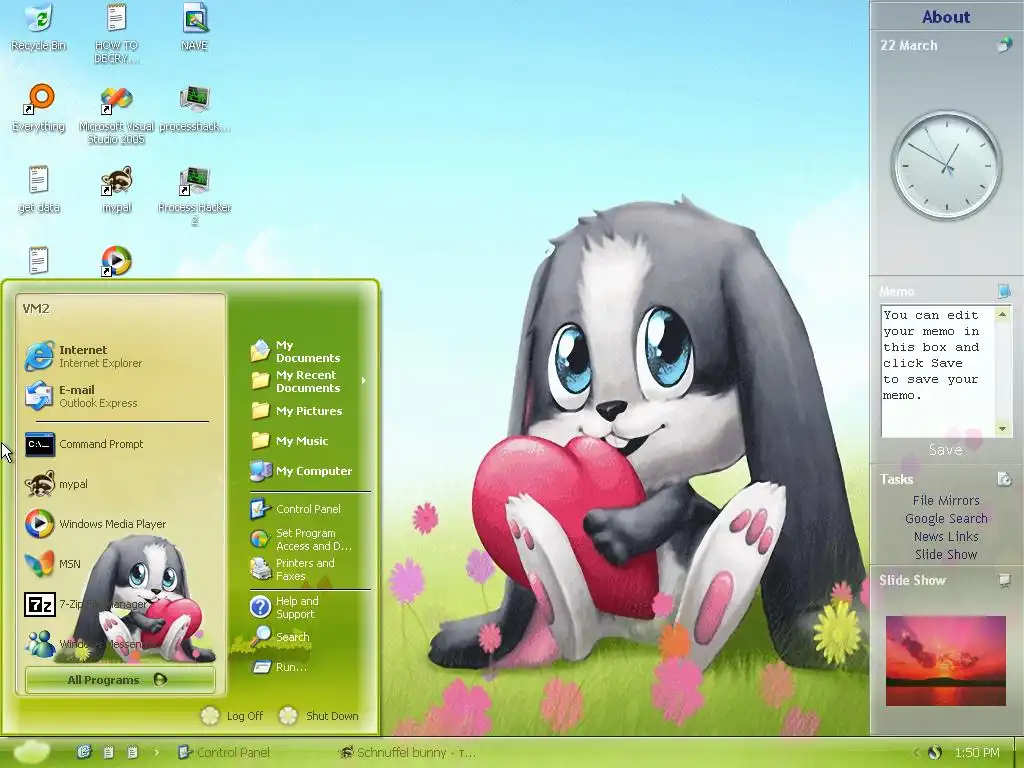Click the Start button on the taskbar
This screenshot has height=768, width=1024.
coord(31,752)
